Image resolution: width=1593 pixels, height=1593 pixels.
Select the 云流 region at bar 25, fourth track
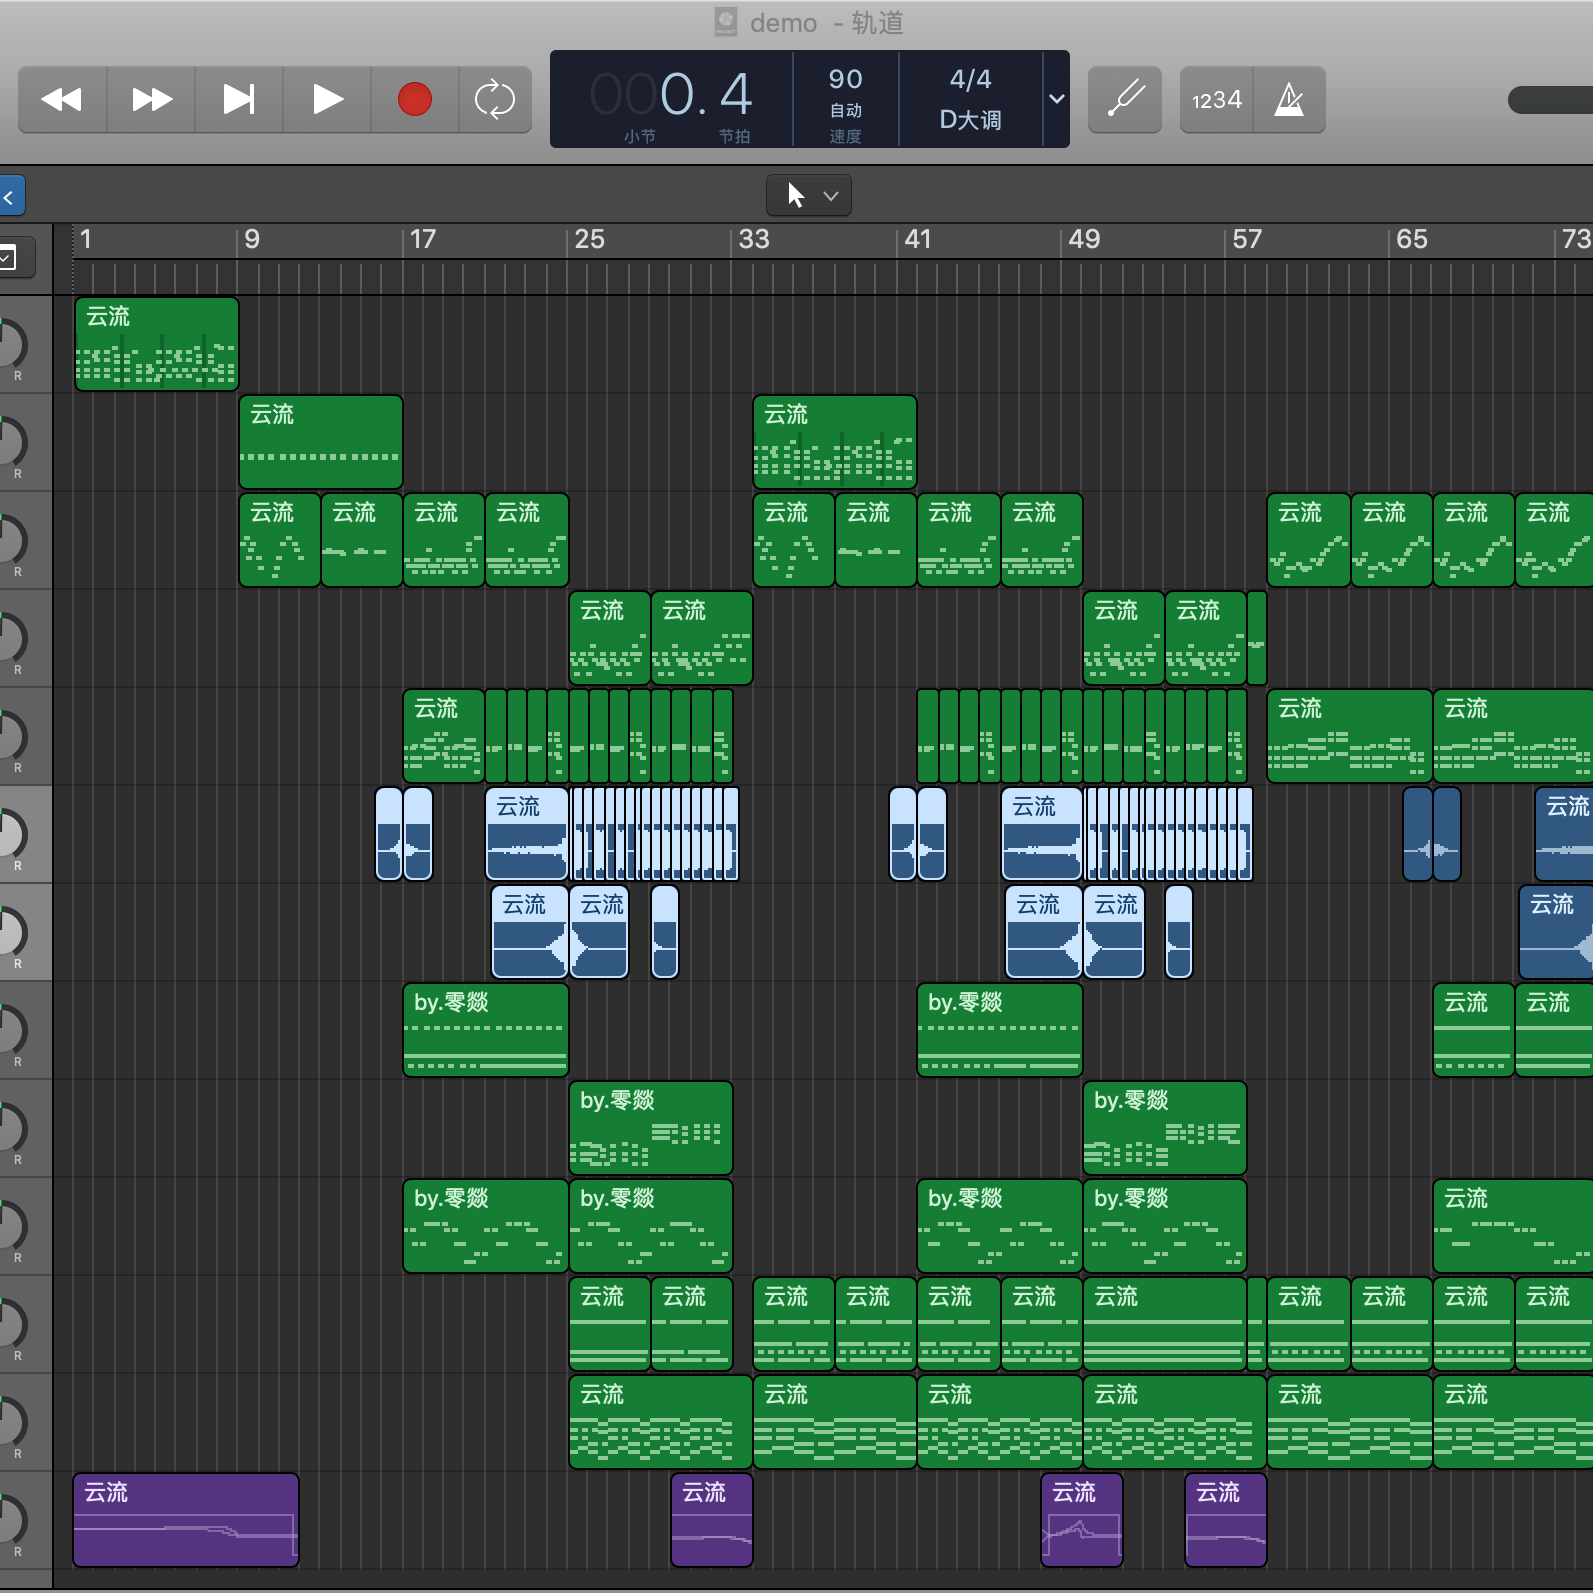tap(610, 638)
